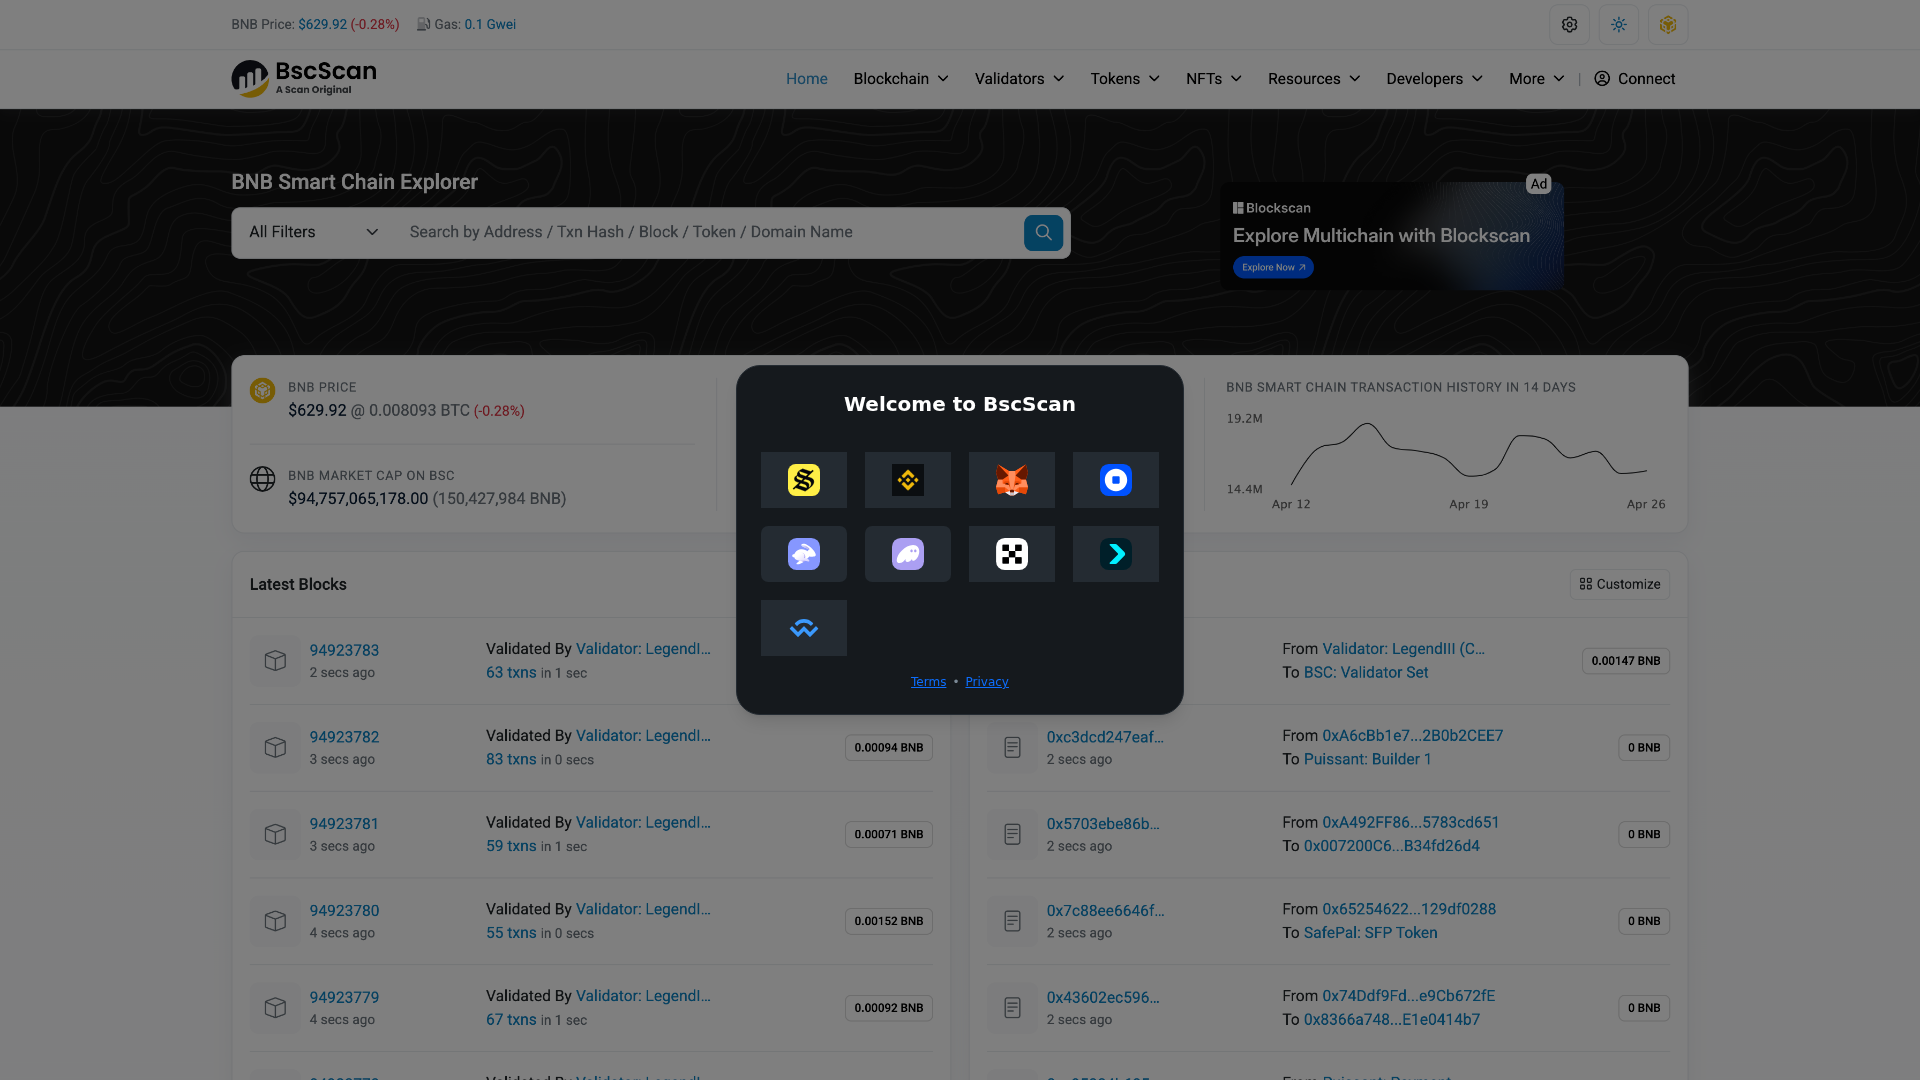The width and height of the screenshot is (1920, 1080).
Task: Click the 0.1 Gwei gas link
Action: coord(490,24)
